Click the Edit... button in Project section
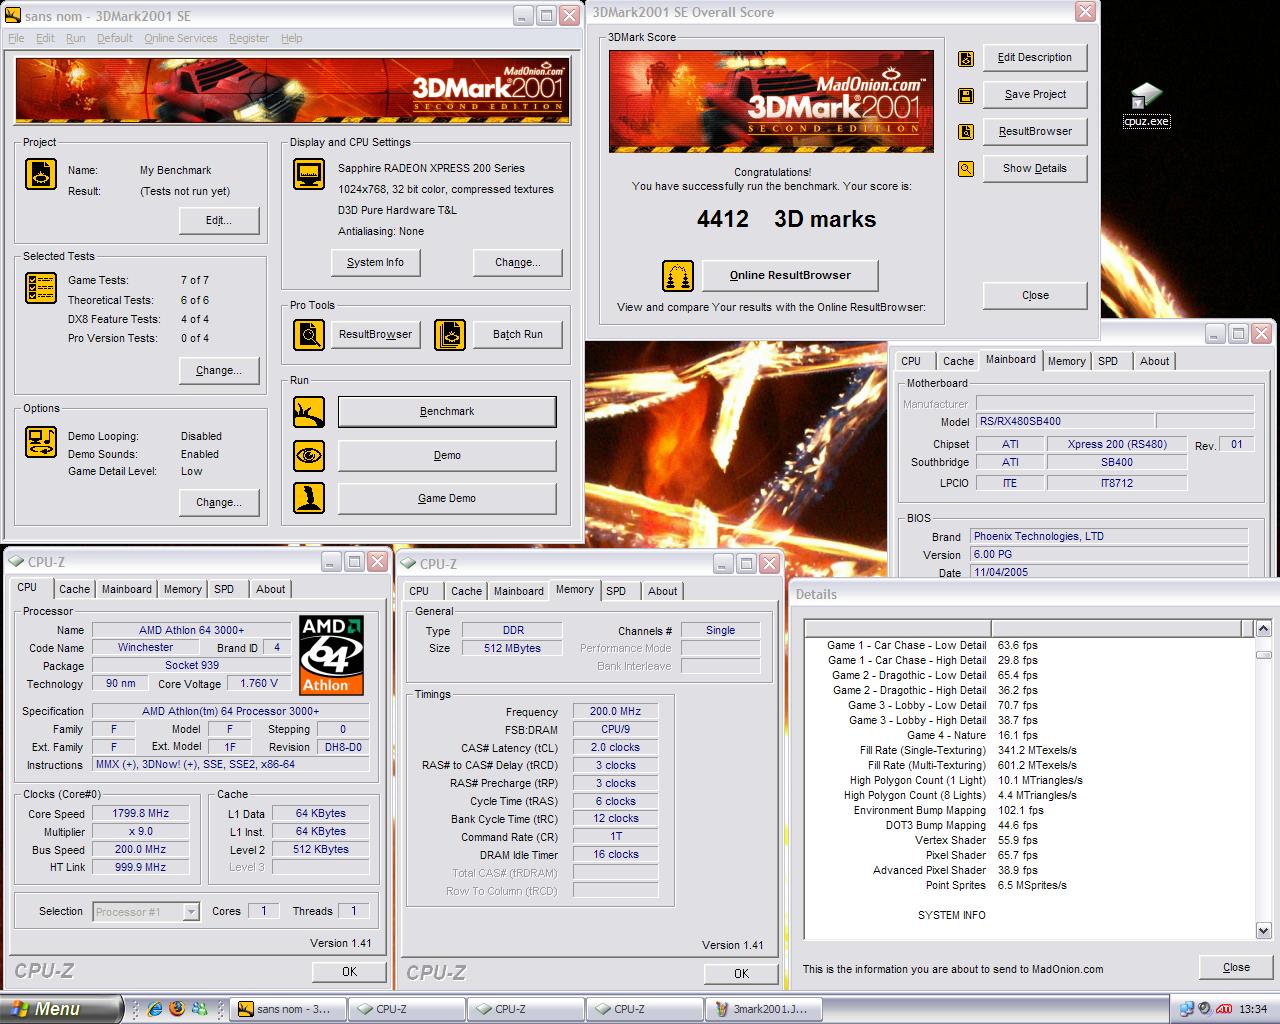The image size is (1280, 1024). (x=219, y=220)
